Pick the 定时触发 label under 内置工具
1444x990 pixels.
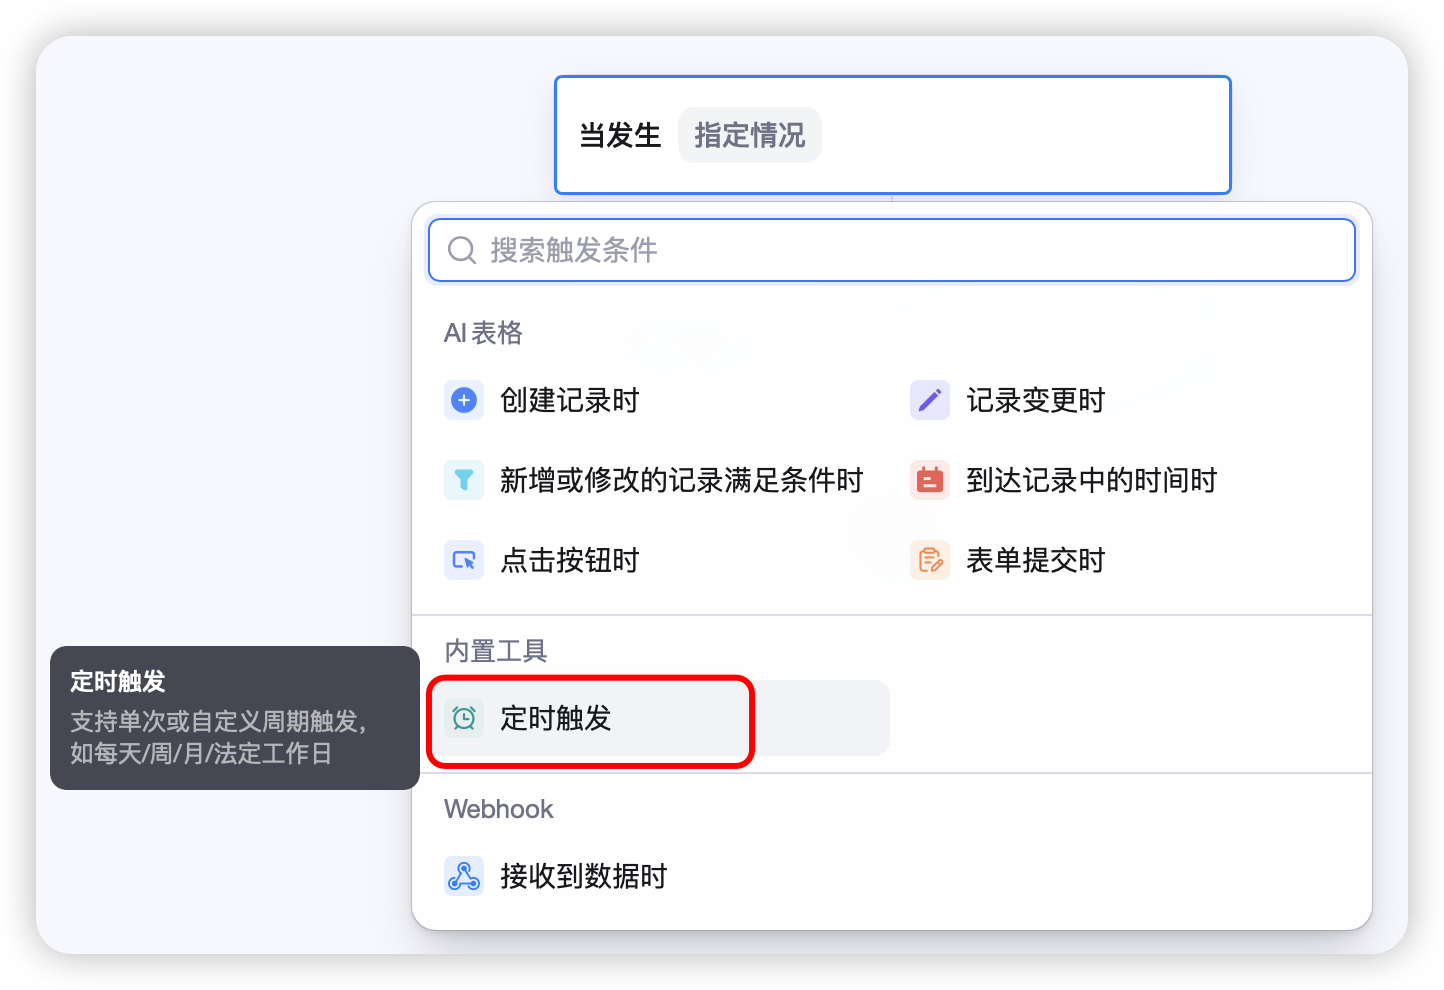click(x=555, y=718)
